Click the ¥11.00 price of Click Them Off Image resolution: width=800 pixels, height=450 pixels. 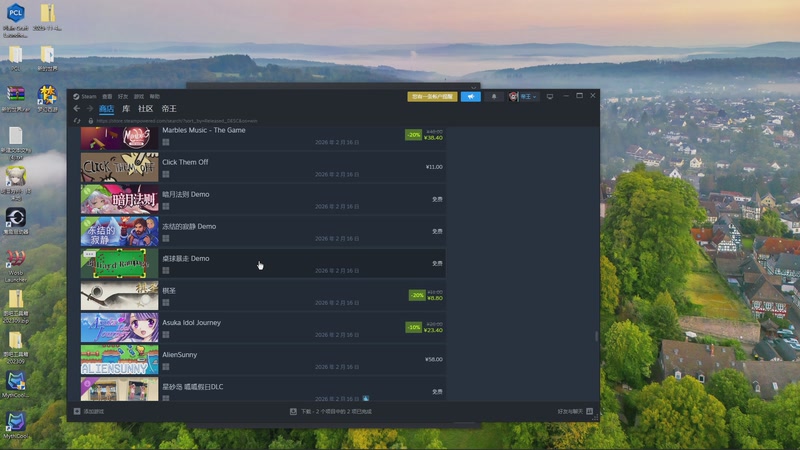coord(434,167)
